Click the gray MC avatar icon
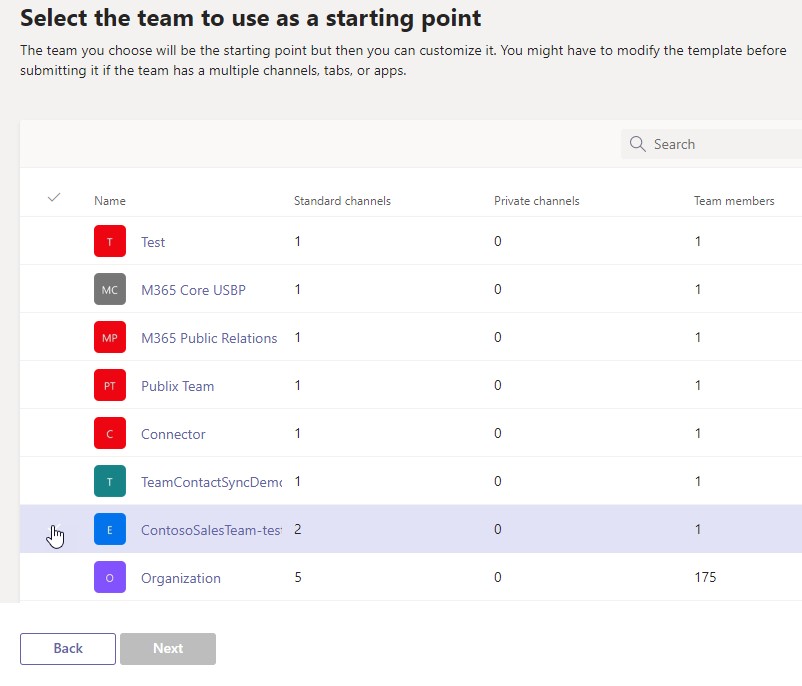 click(110, 290)
